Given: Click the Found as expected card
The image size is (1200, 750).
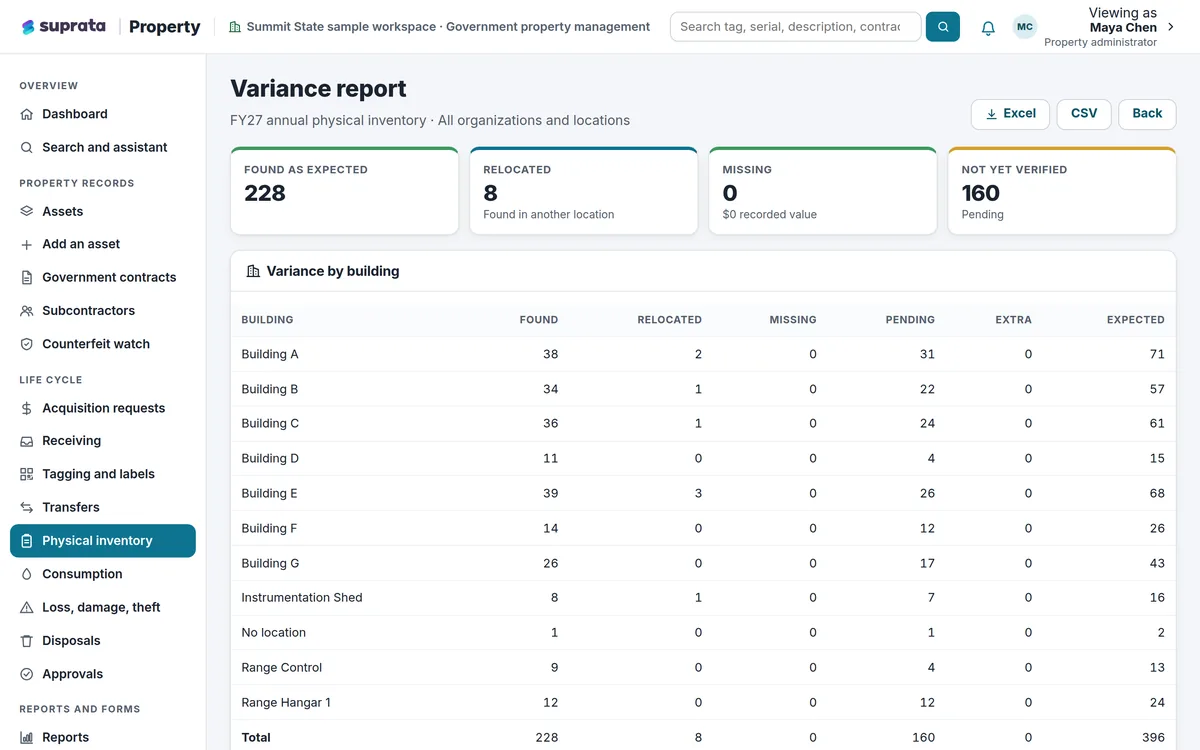Looking at the screenshot, I should click(344, 191).
